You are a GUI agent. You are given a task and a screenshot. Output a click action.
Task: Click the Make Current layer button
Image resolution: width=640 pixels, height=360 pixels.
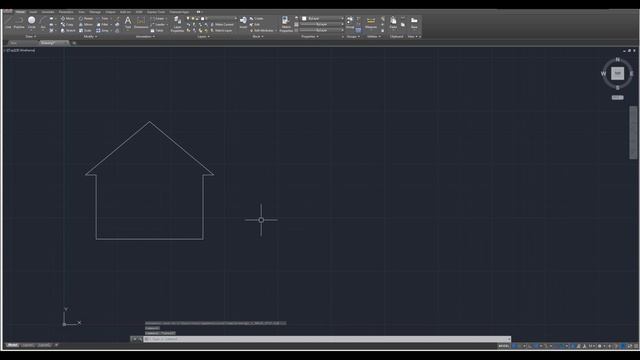[222, 24]
